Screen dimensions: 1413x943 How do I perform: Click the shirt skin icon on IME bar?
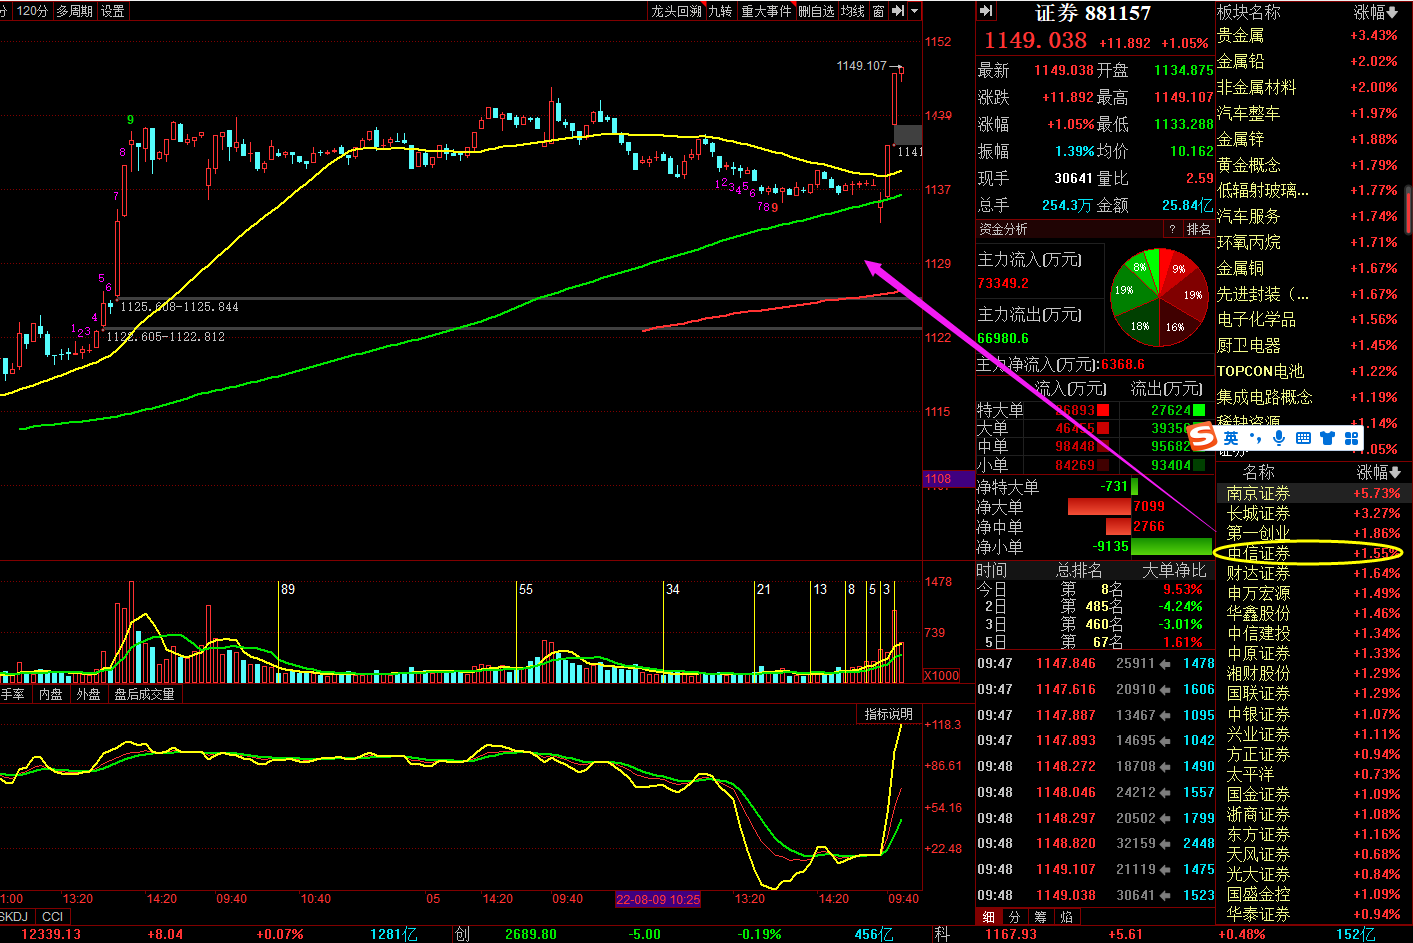click(x=1327, y=438)
